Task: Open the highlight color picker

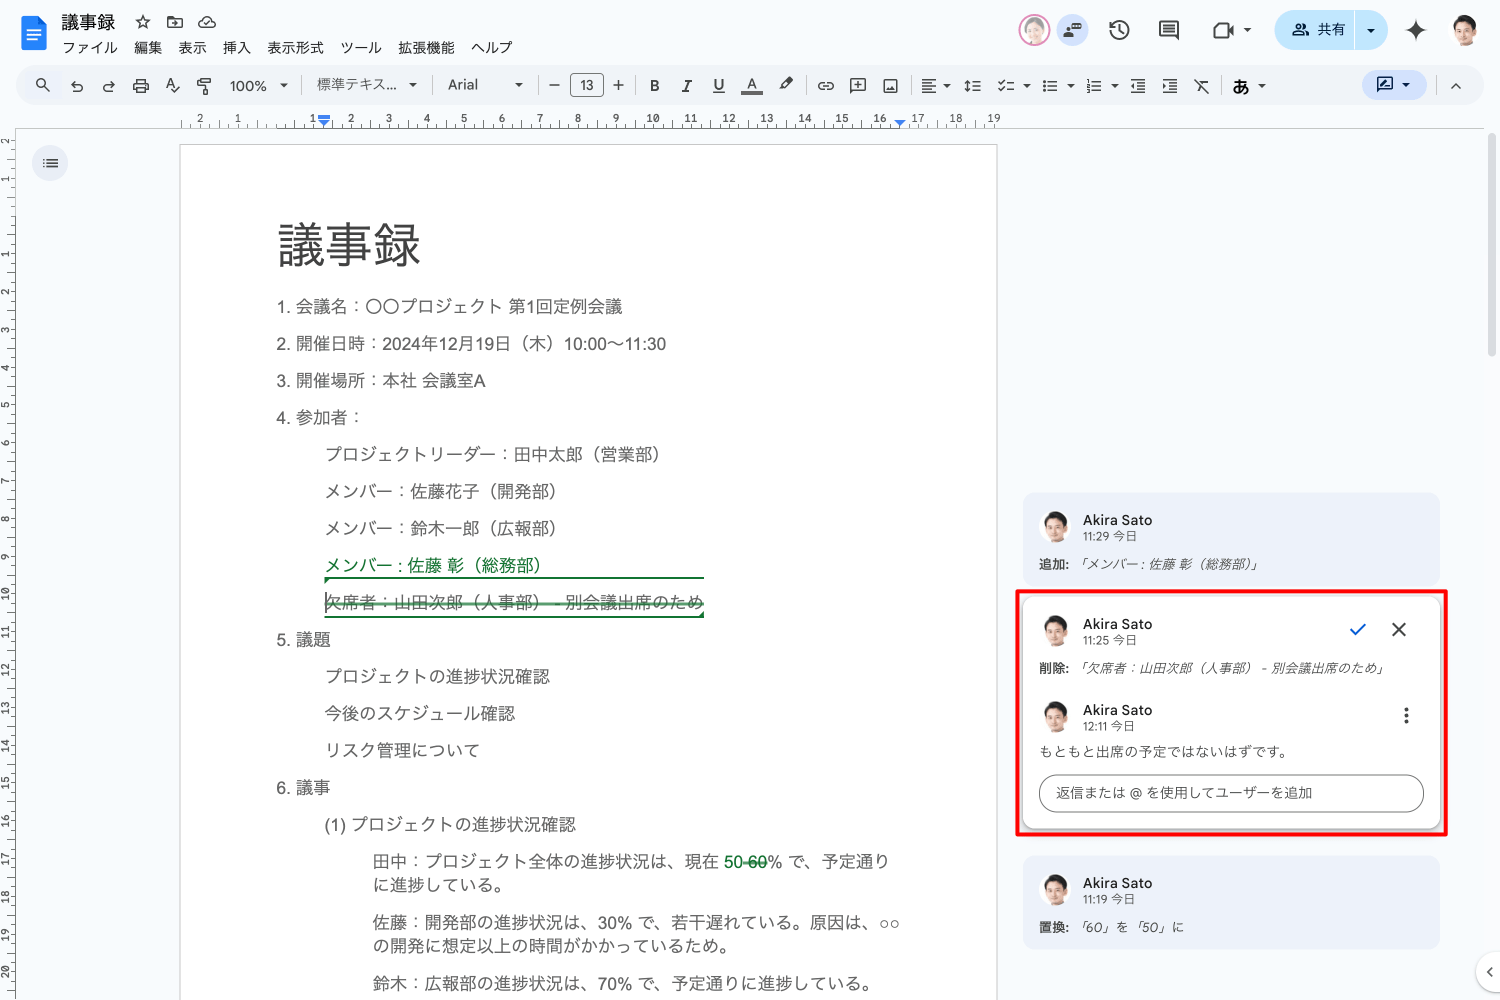Action: coord(786,86)
